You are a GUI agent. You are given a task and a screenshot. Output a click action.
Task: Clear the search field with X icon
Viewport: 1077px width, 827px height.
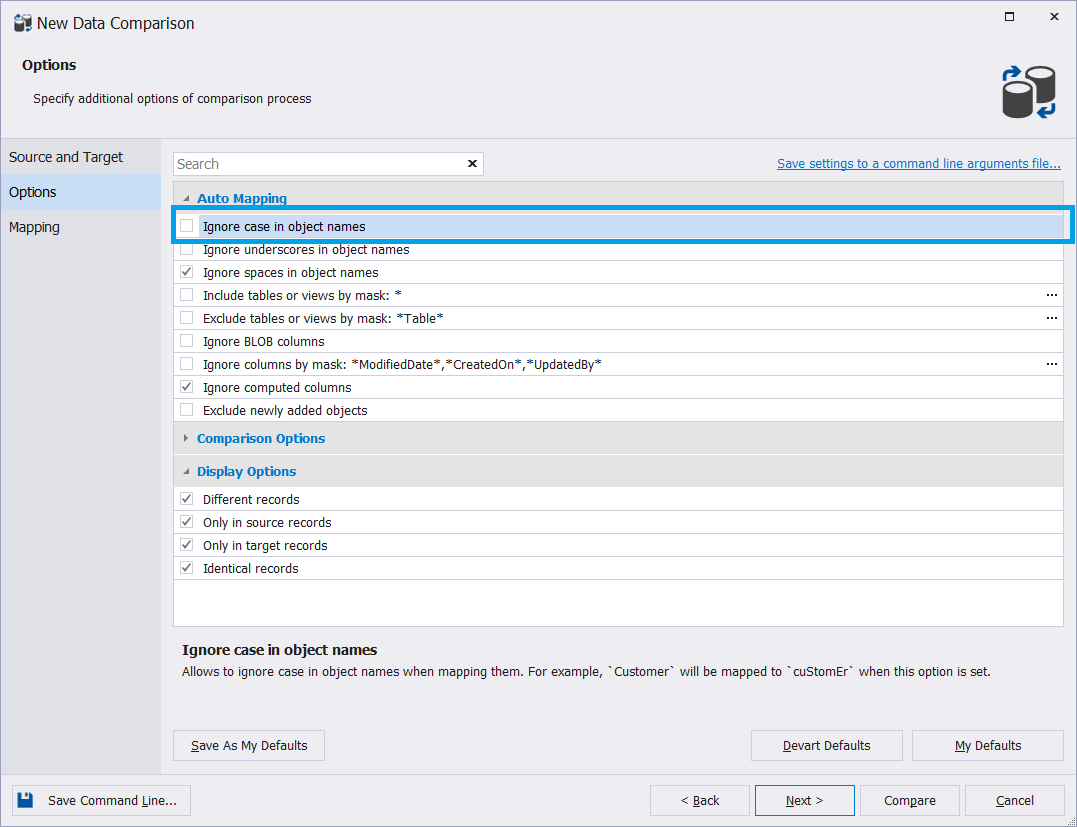pos(472,164)
